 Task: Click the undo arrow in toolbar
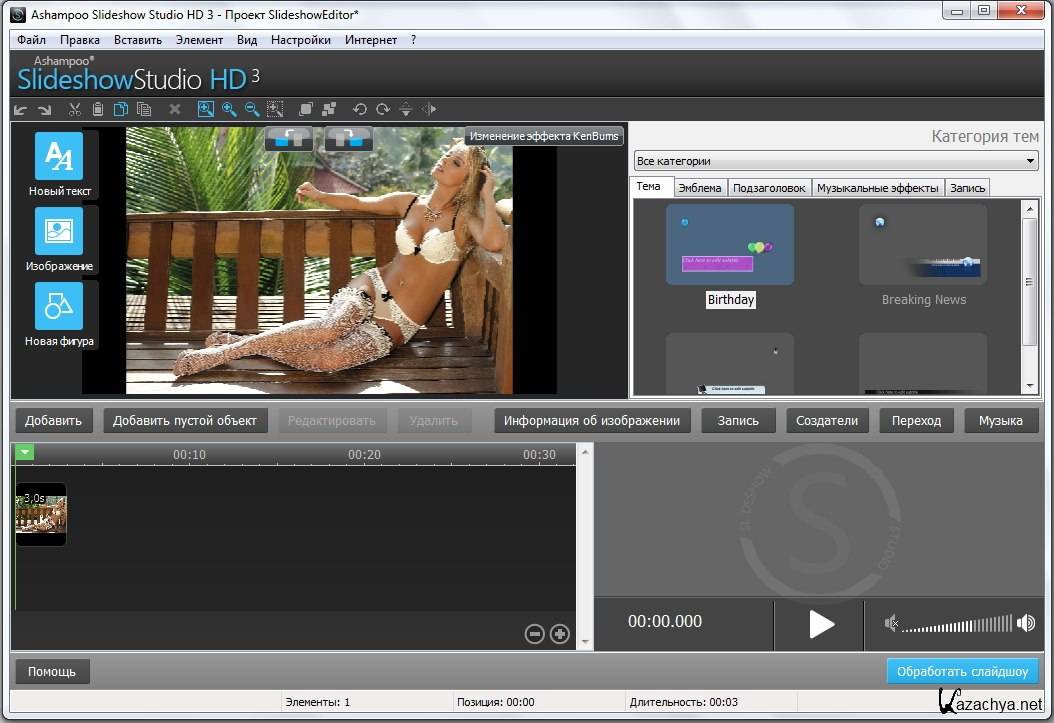21,110
